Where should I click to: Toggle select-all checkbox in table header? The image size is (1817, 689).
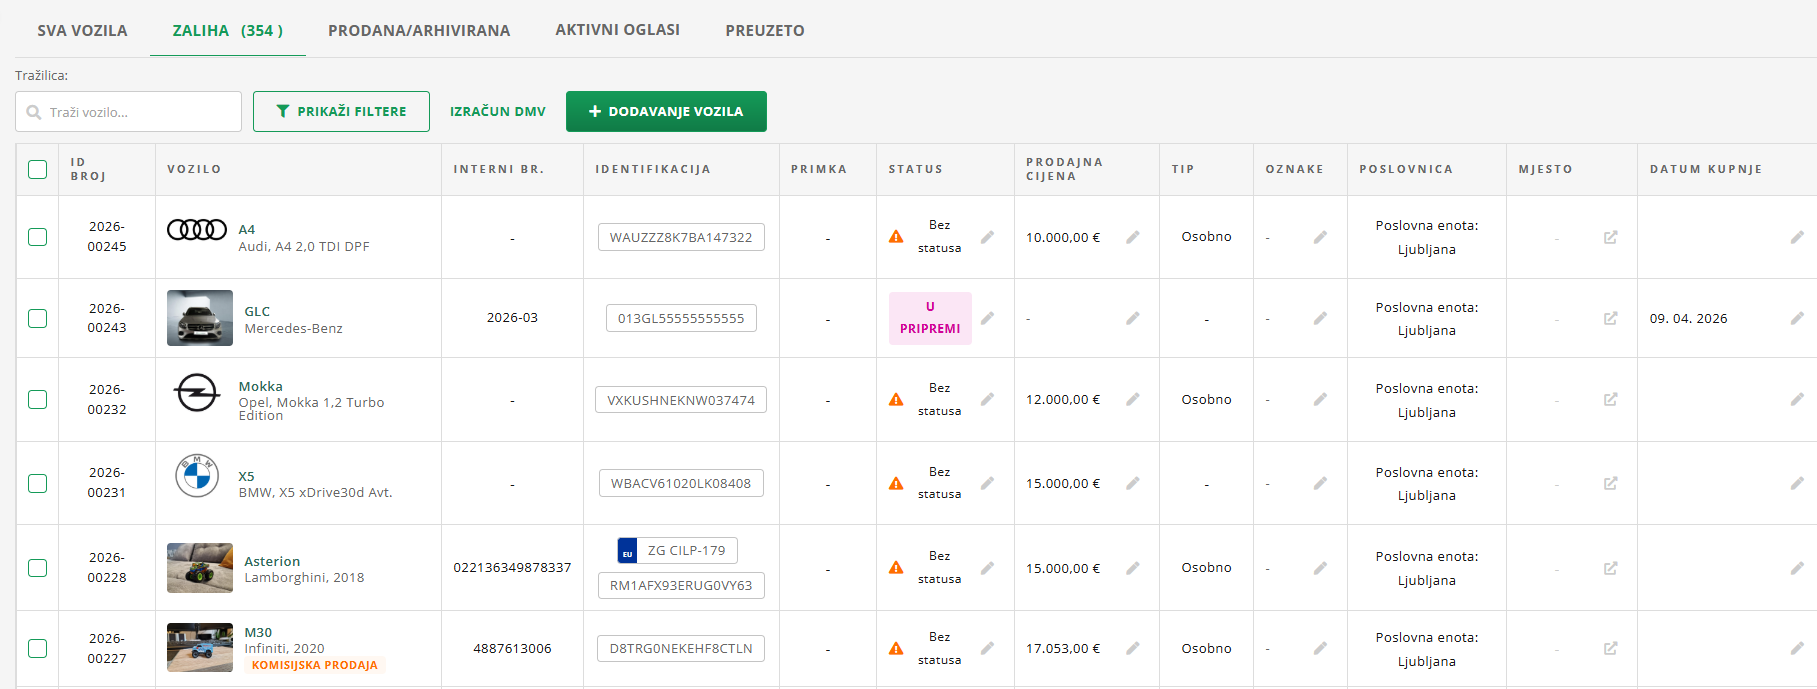(38, 169)
